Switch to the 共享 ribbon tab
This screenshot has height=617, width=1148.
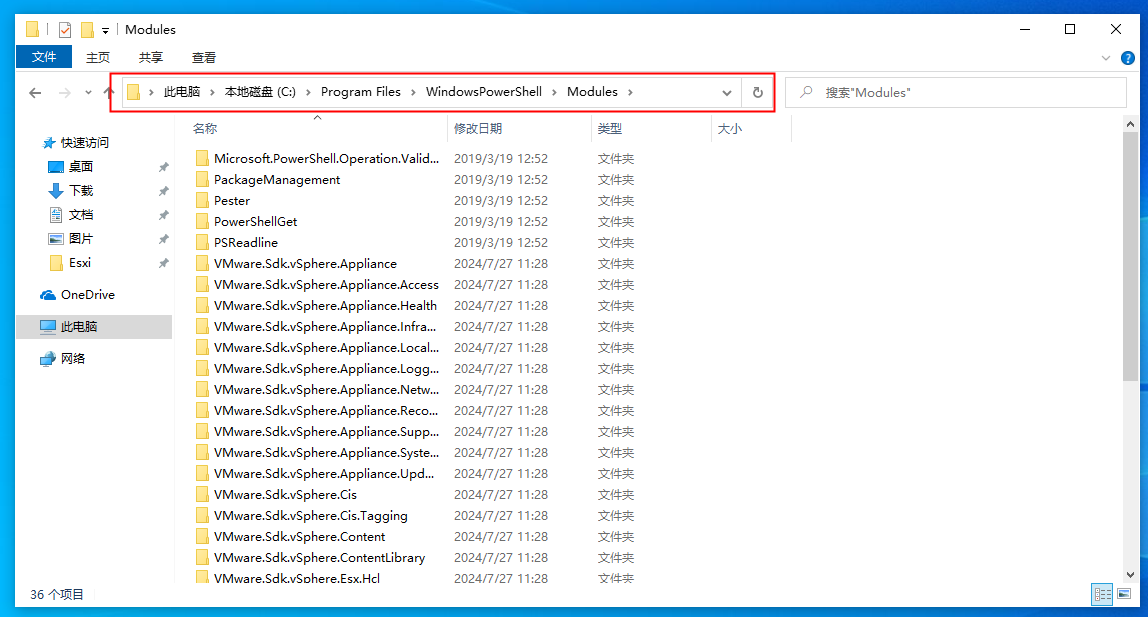click(151, 57)
